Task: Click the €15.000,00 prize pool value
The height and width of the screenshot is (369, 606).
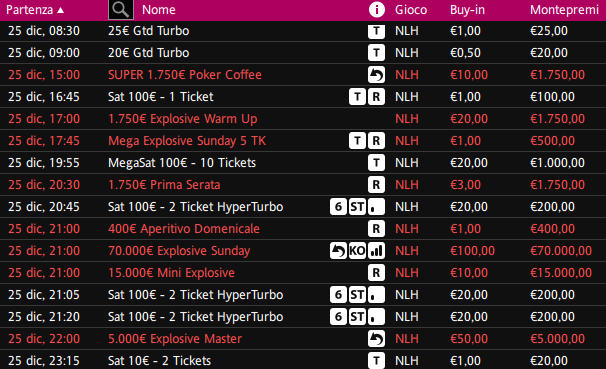Action: [561, 273]
